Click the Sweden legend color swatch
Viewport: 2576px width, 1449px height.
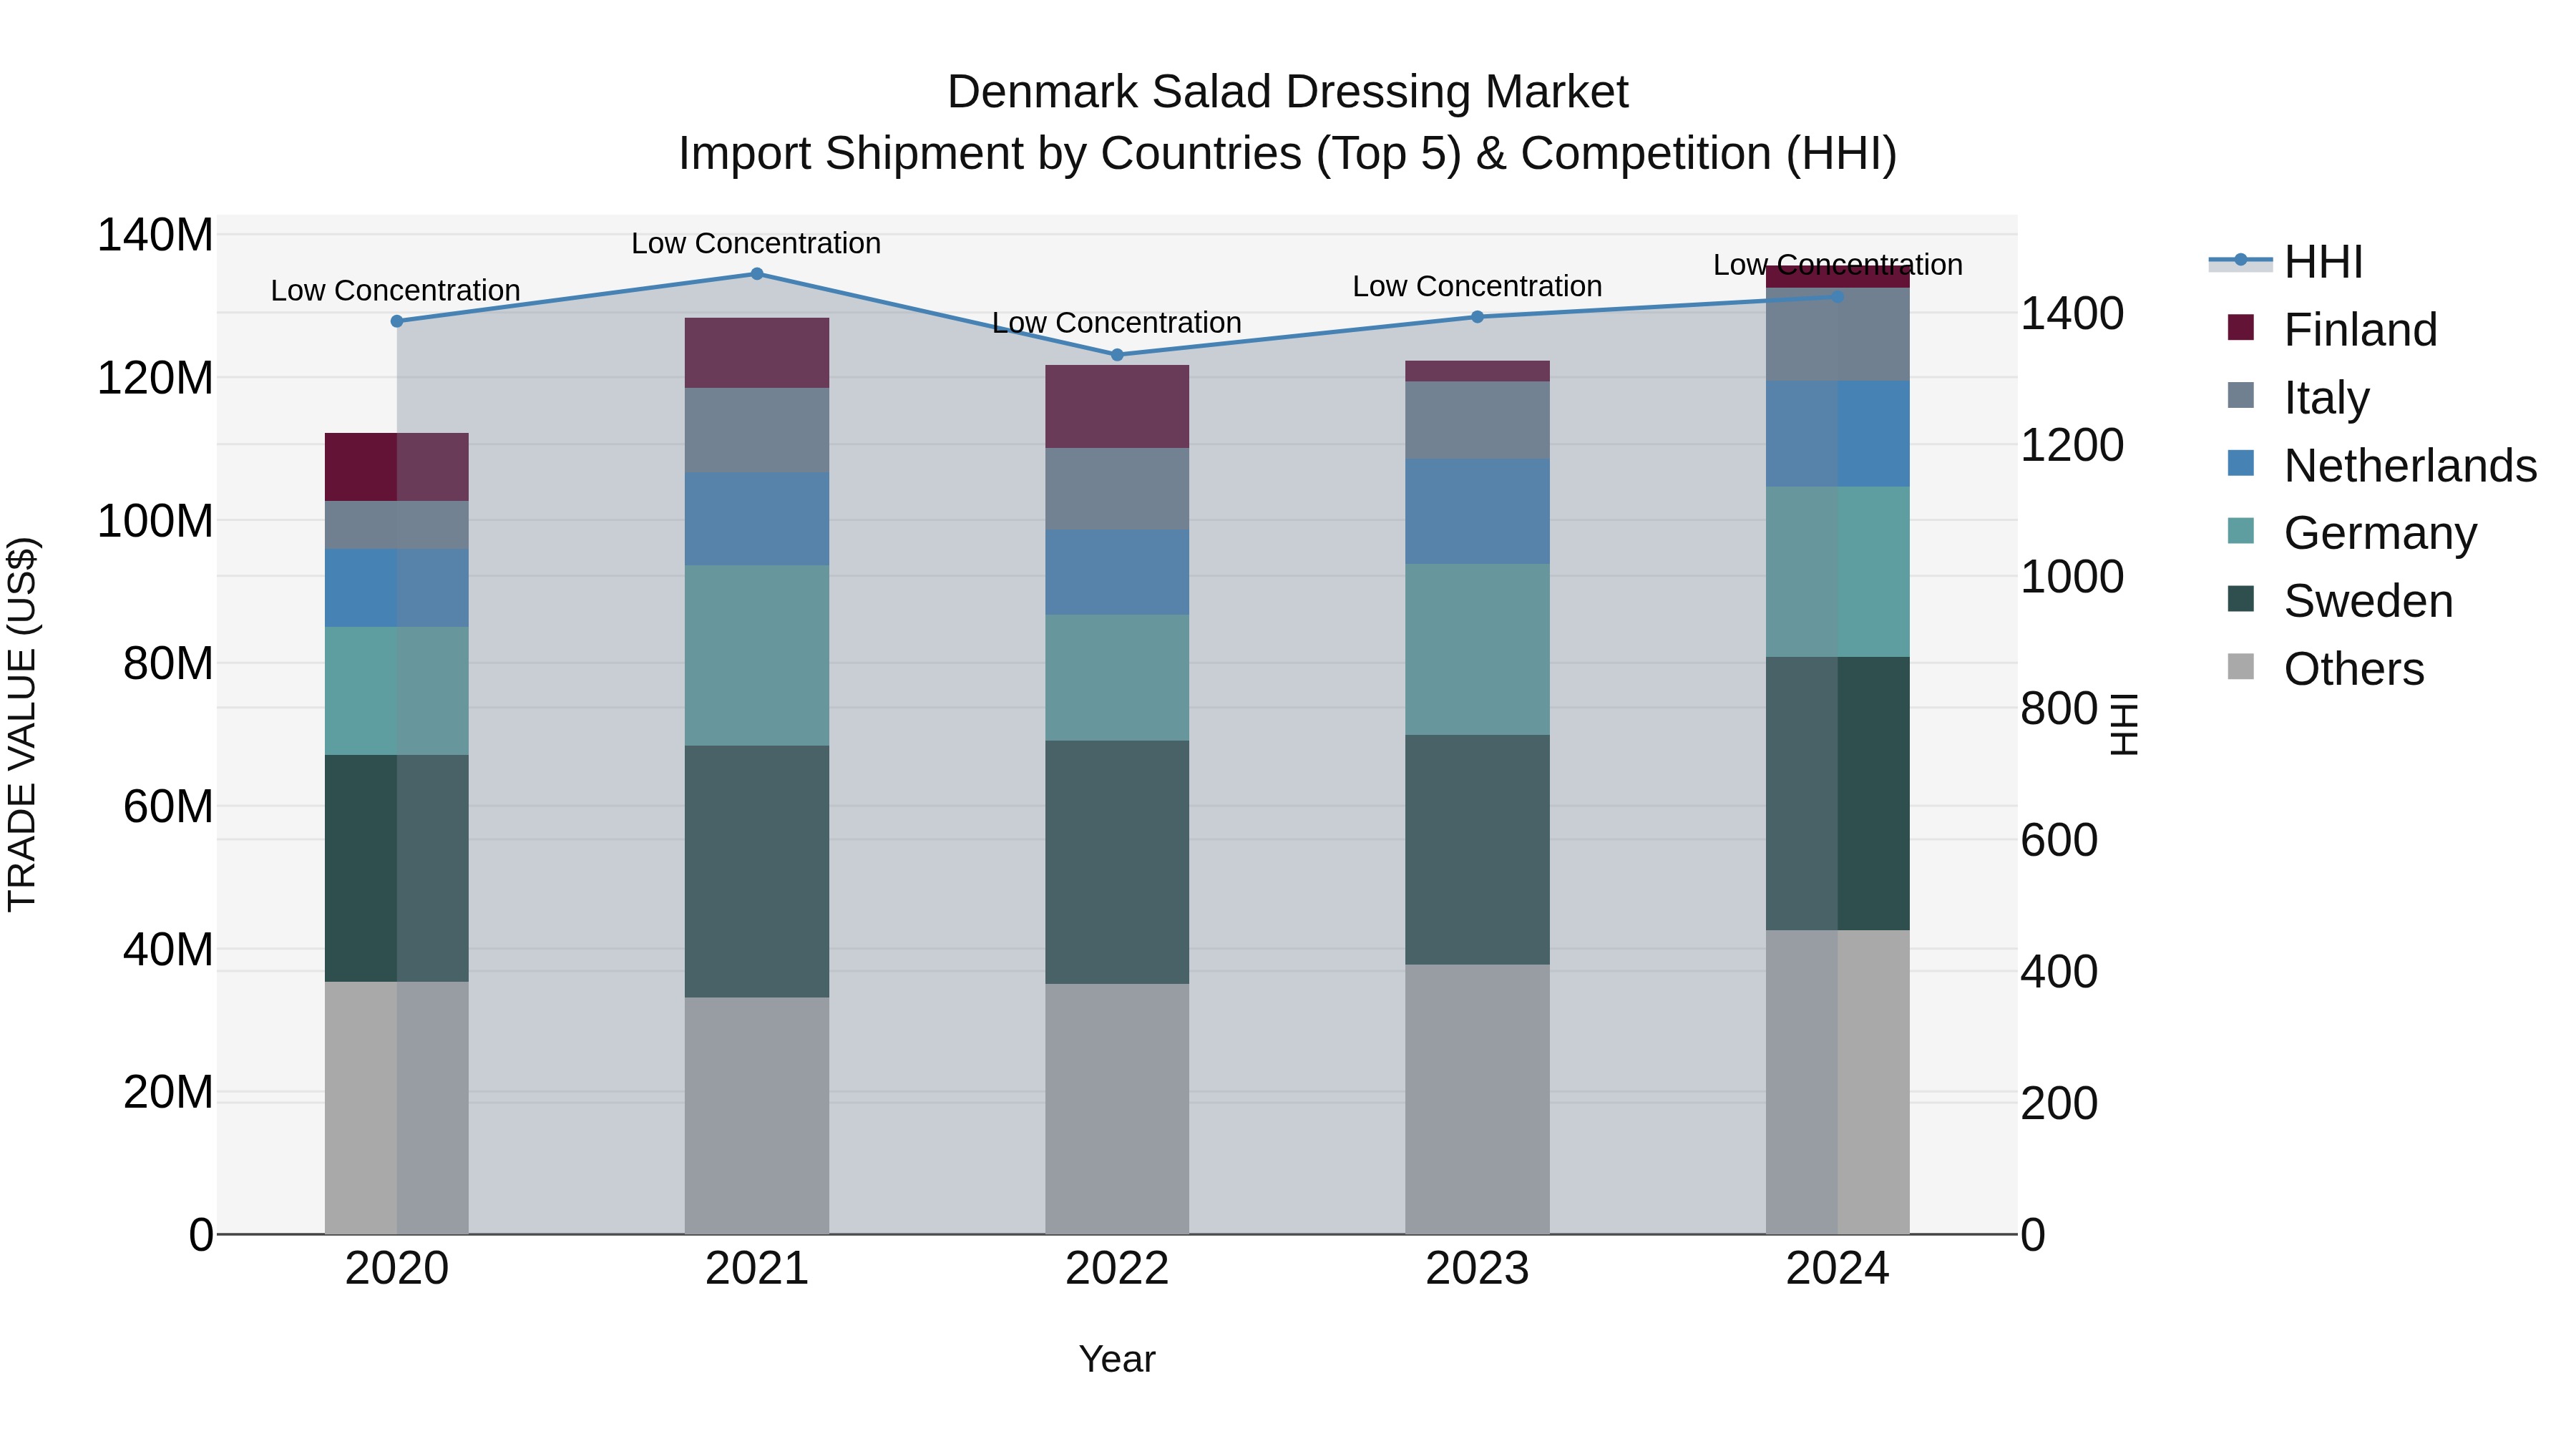2241,599
